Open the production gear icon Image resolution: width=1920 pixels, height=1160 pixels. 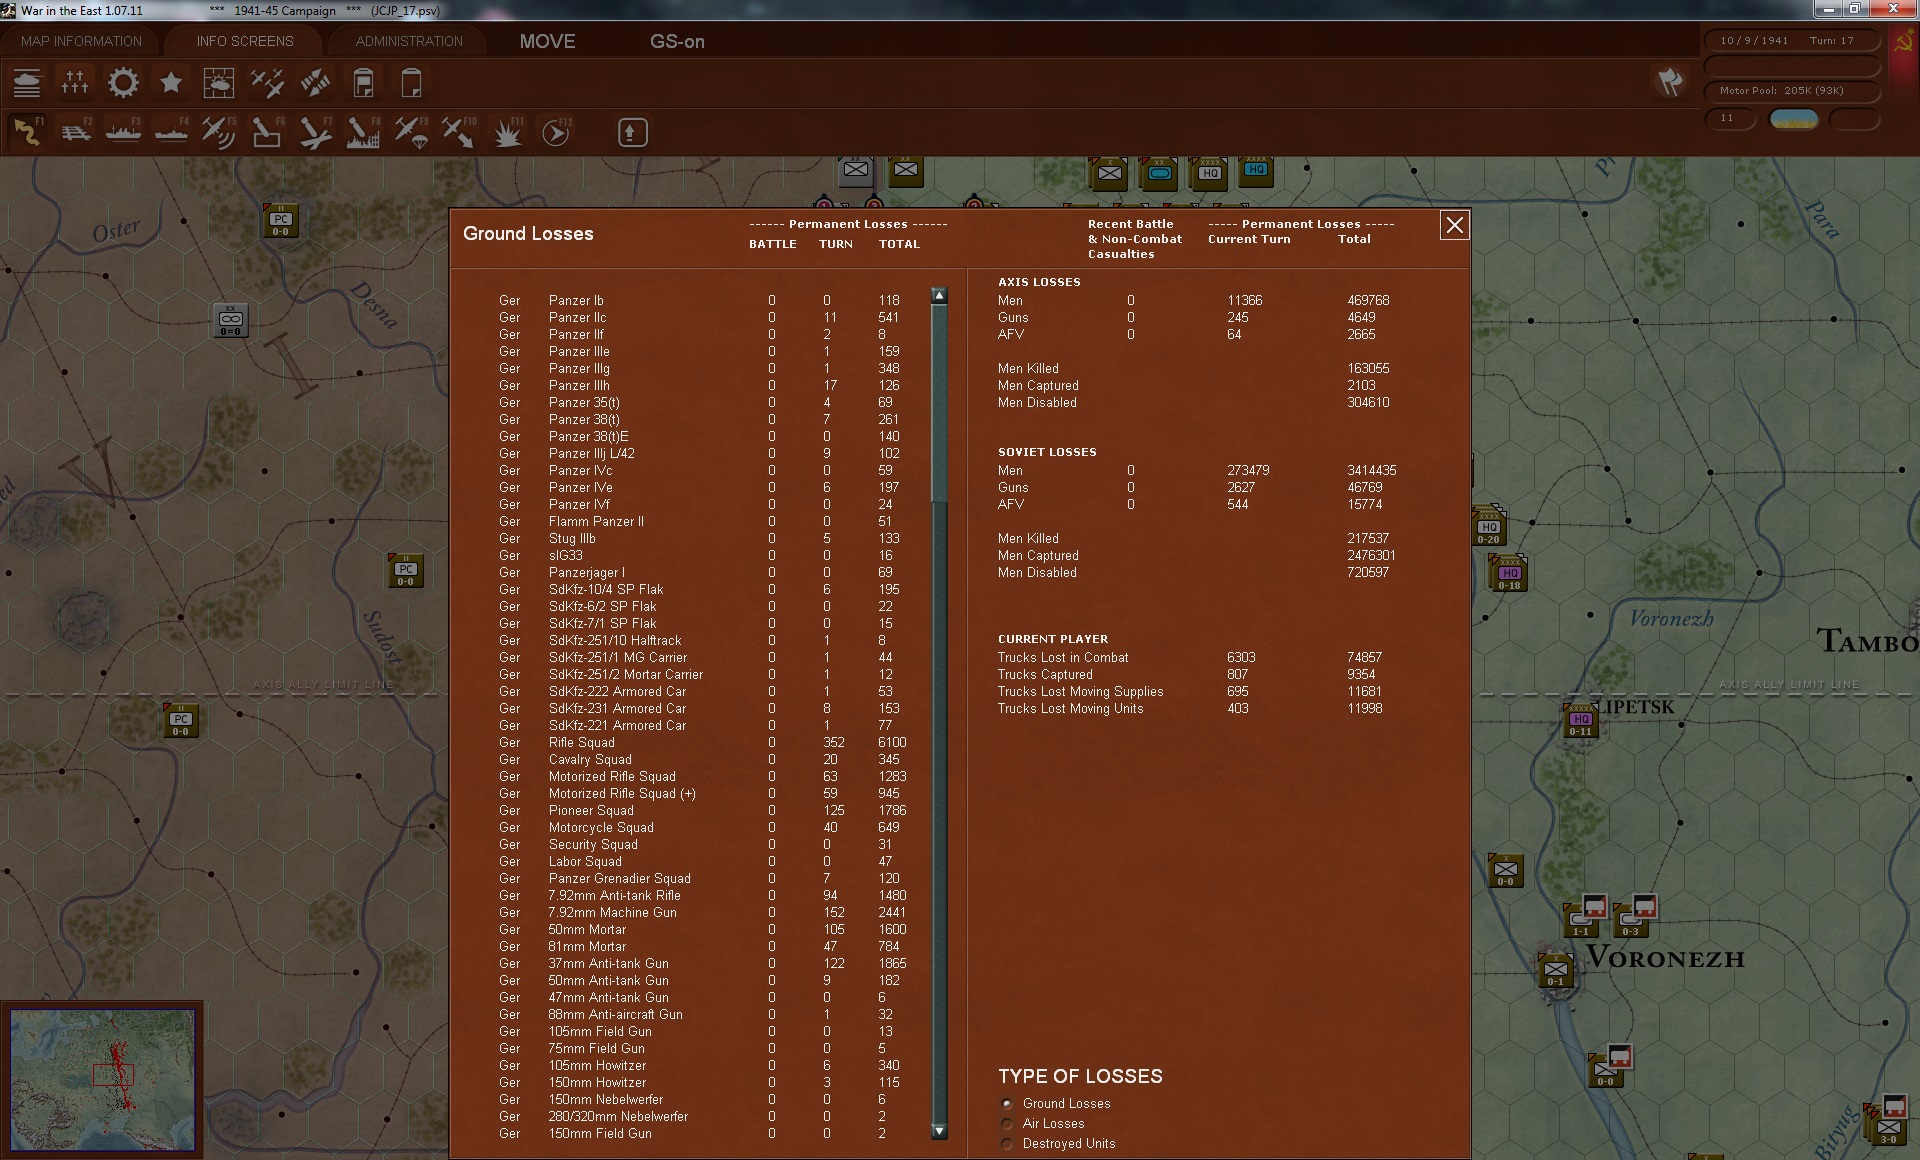(x=123, y=83)
